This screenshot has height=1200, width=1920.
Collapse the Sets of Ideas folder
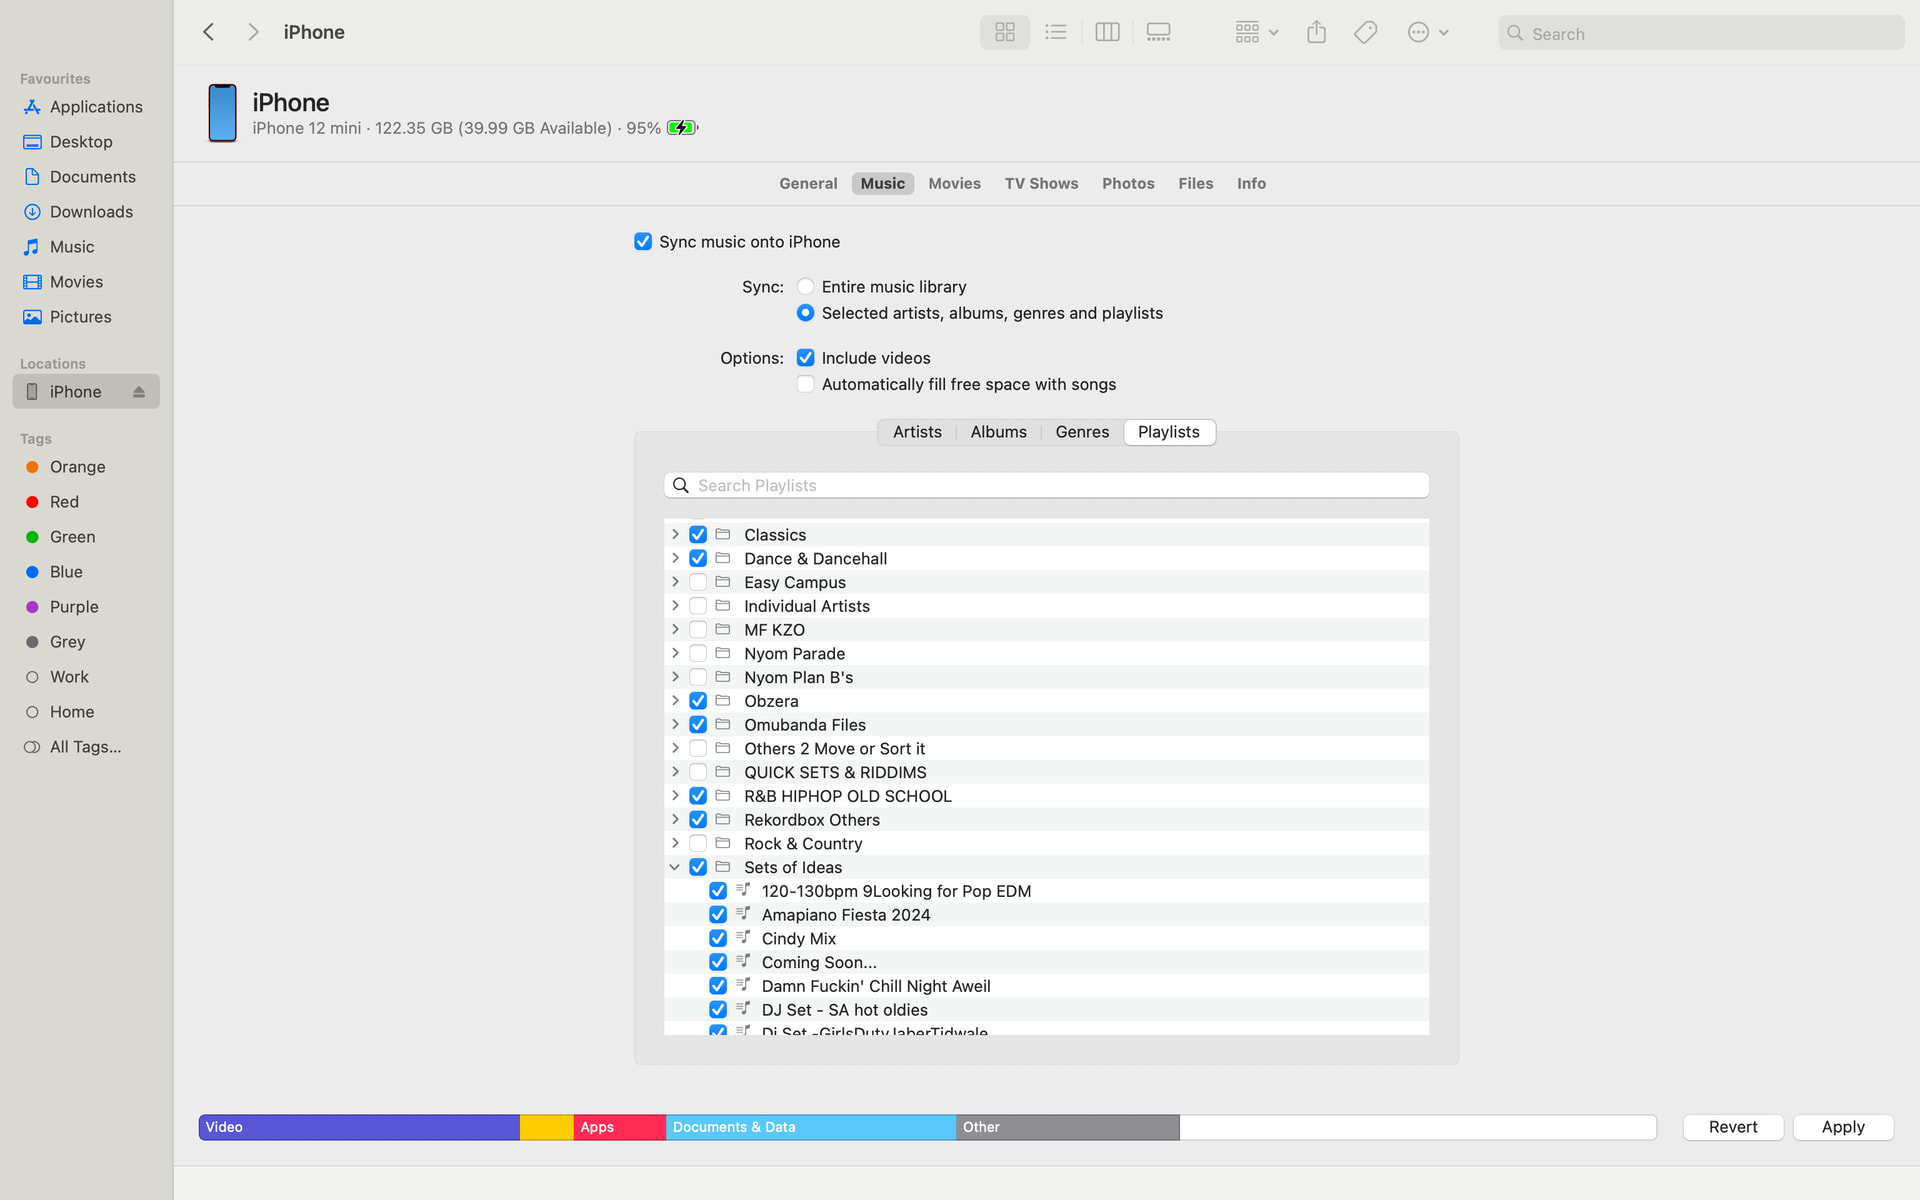675,867
